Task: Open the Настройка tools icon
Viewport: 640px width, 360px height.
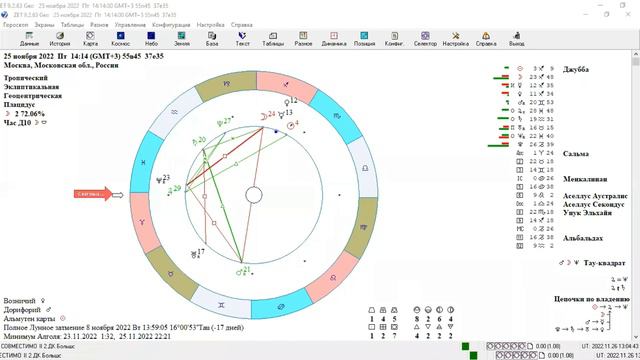Action: pos(456,39)
